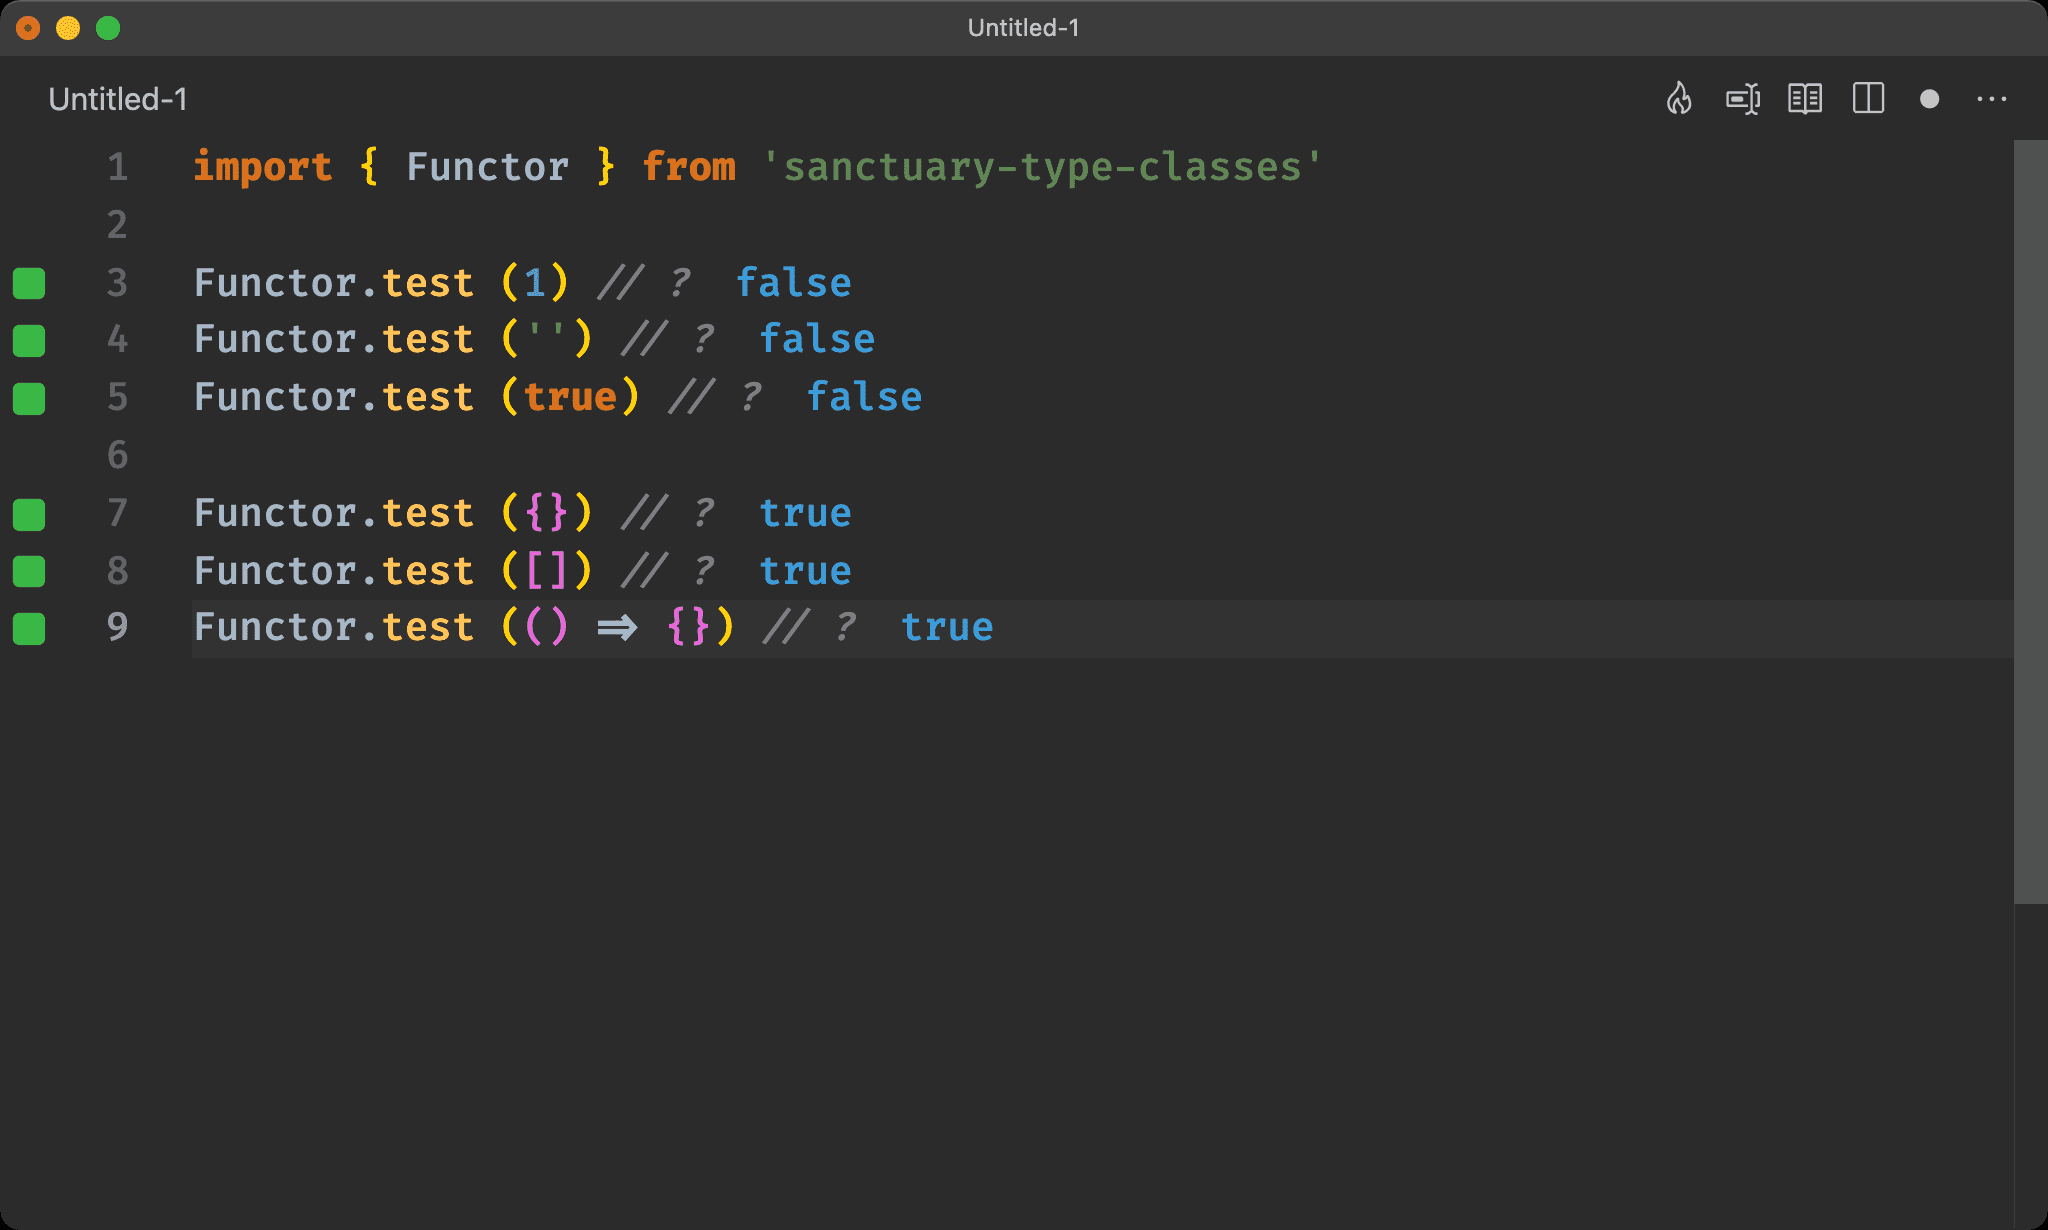2048x1230 pixels.
Task: Open the more actions ellipsis menu
Action: tap(1991, 99)
